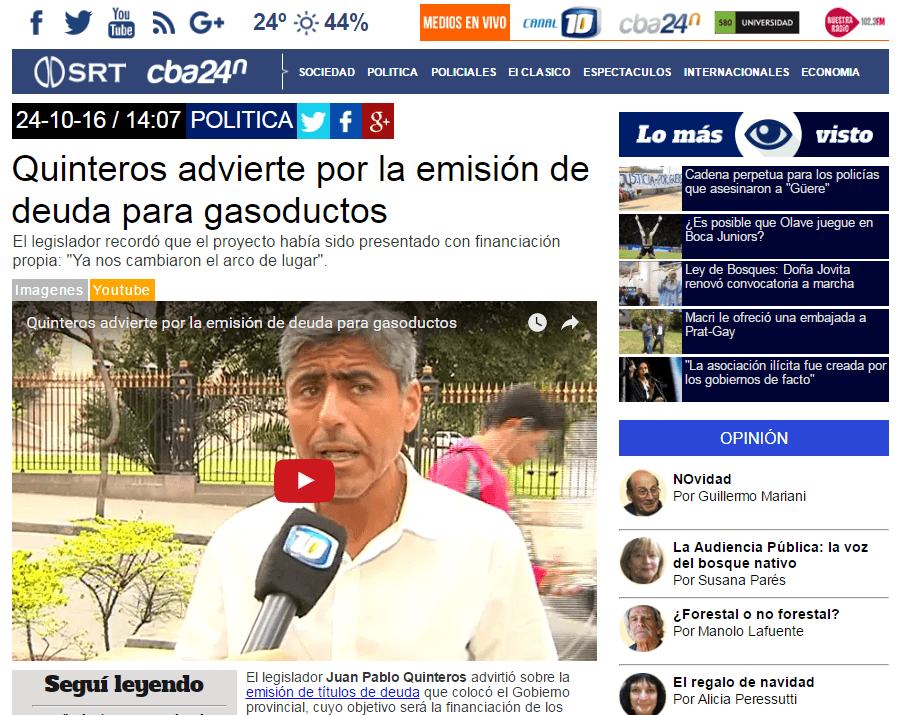Select the Youtube media tab
The width and height of the screenshot is (905, 715).
tap(122, 290)
